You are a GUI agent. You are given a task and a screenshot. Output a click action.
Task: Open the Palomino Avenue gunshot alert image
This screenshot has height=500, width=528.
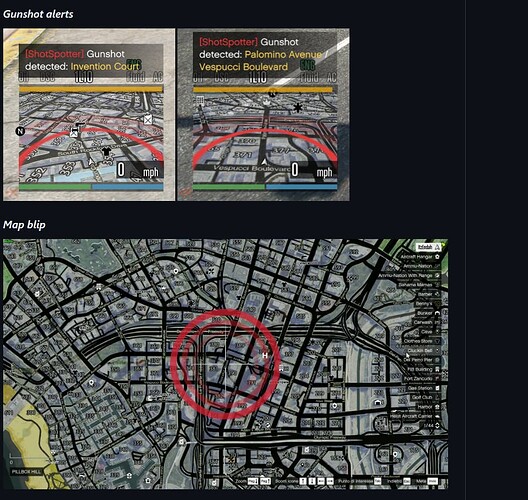(x=263, y=114)
